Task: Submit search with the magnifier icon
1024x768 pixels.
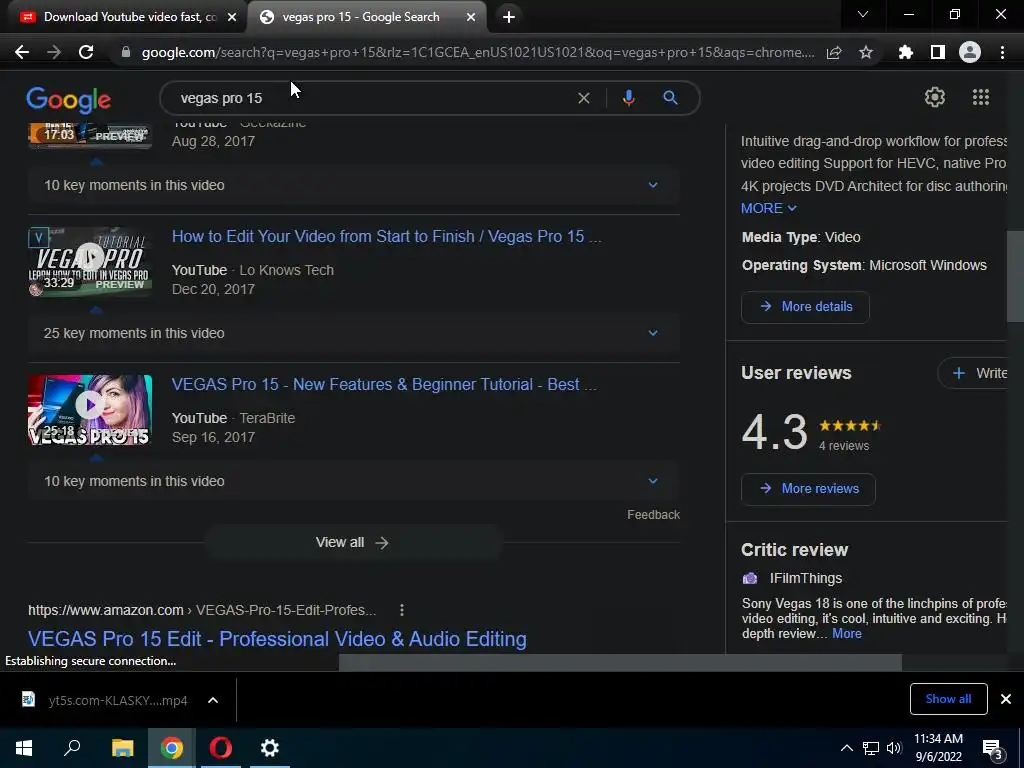Action: 670,98
